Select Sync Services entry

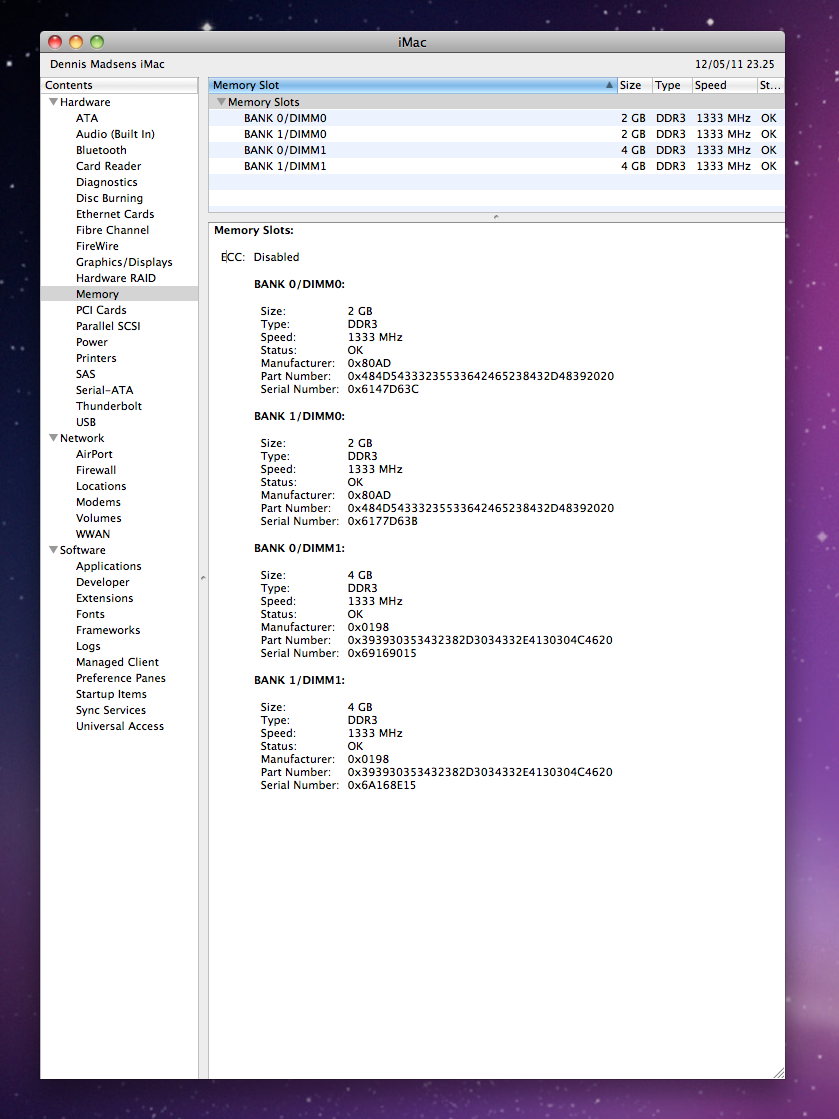(111, 710)
